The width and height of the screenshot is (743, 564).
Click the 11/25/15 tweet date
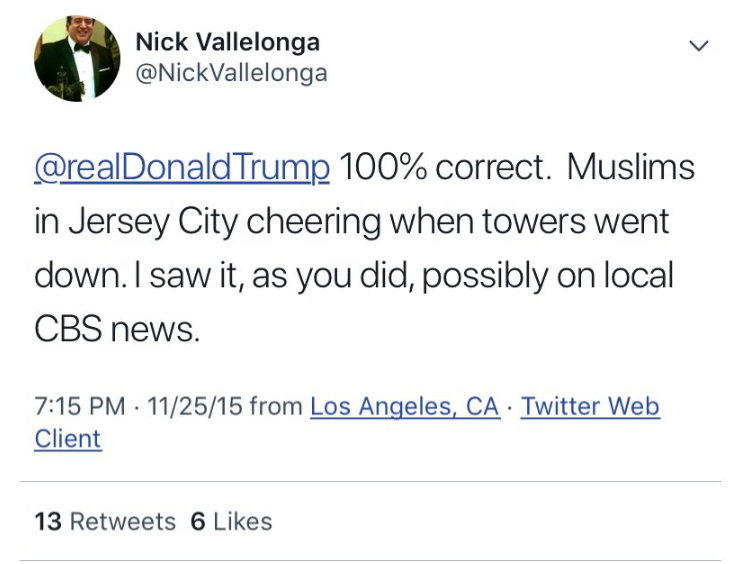193,407
